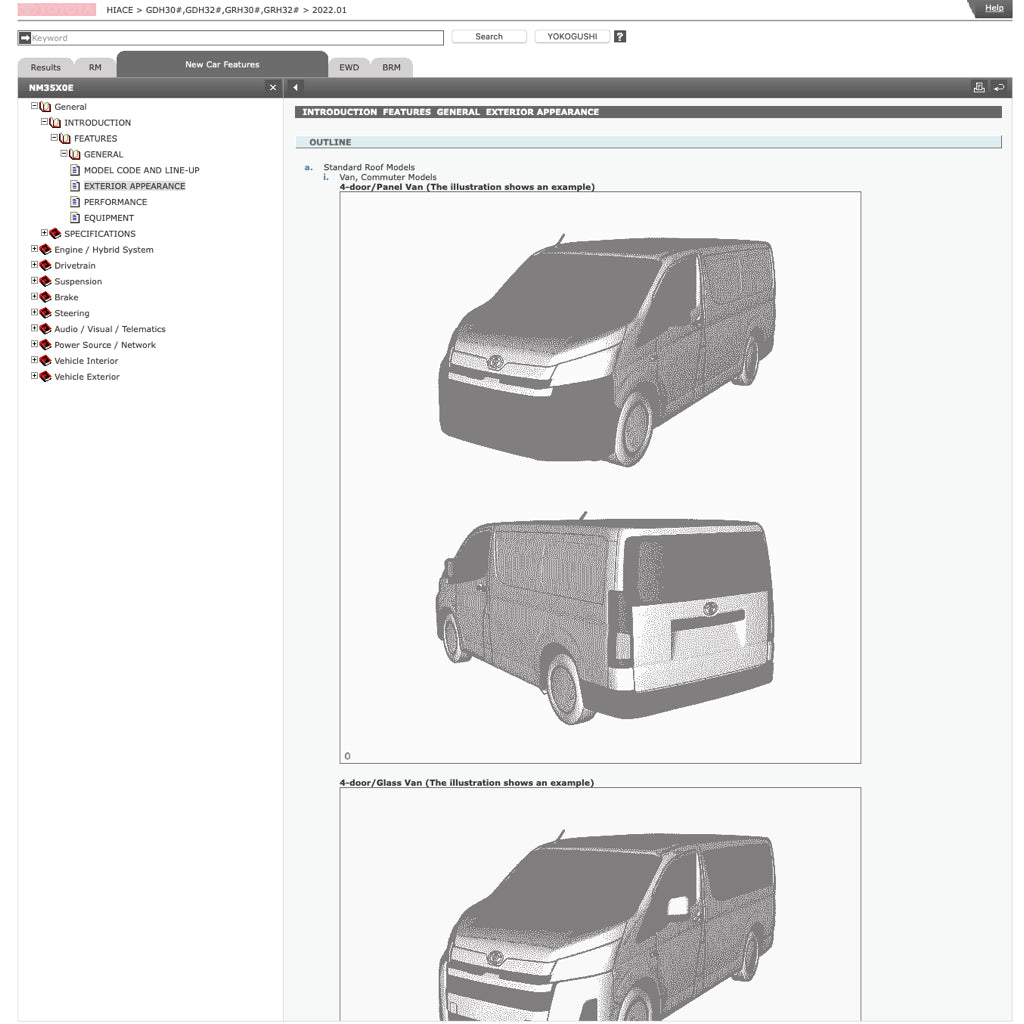Click the red book icon beside Vehicle Exterior
1024x1024 pixels.
[44, 376]
